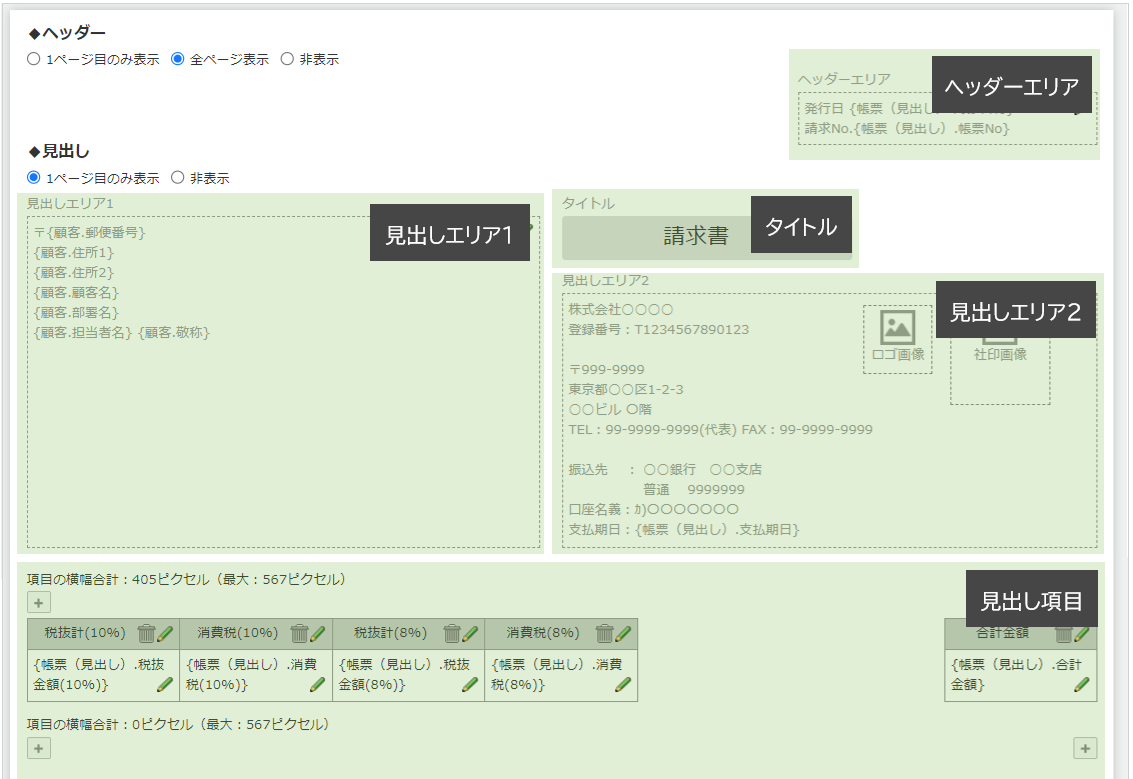This screenshot has width=1133, height=779.
Task: Select 非表示 for 見出し
Action: 178,177
